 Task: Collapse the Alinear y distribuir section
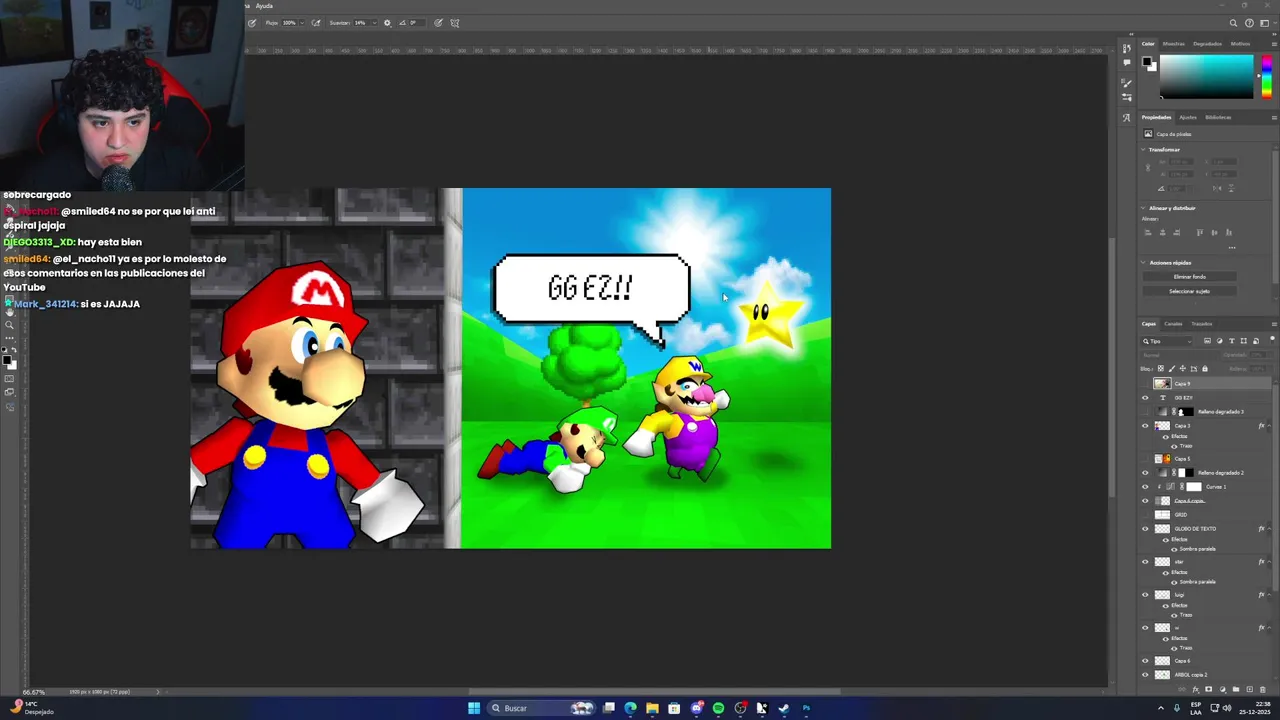pyautogui.click(x=1144, y=208)
